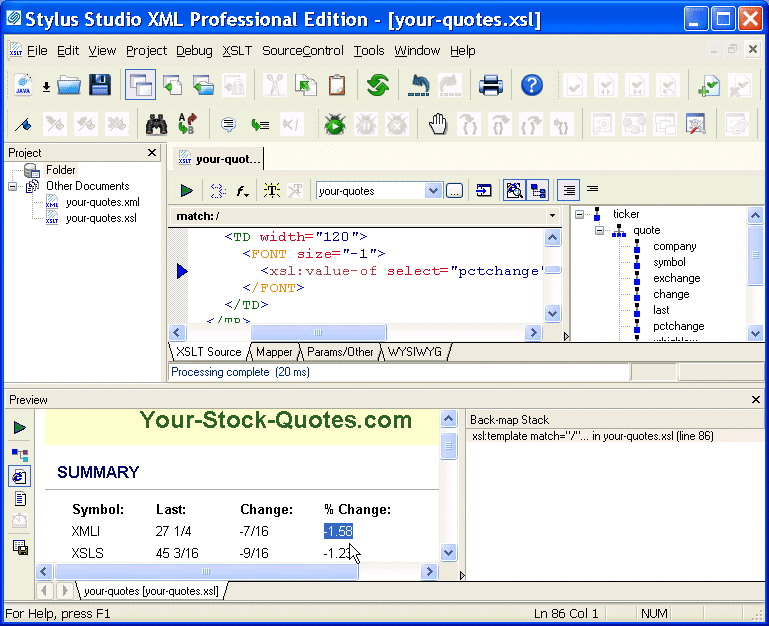Viewport: 769px width, 626px height.
Task: Click the web browser preview icon
Action: [20, 476]
